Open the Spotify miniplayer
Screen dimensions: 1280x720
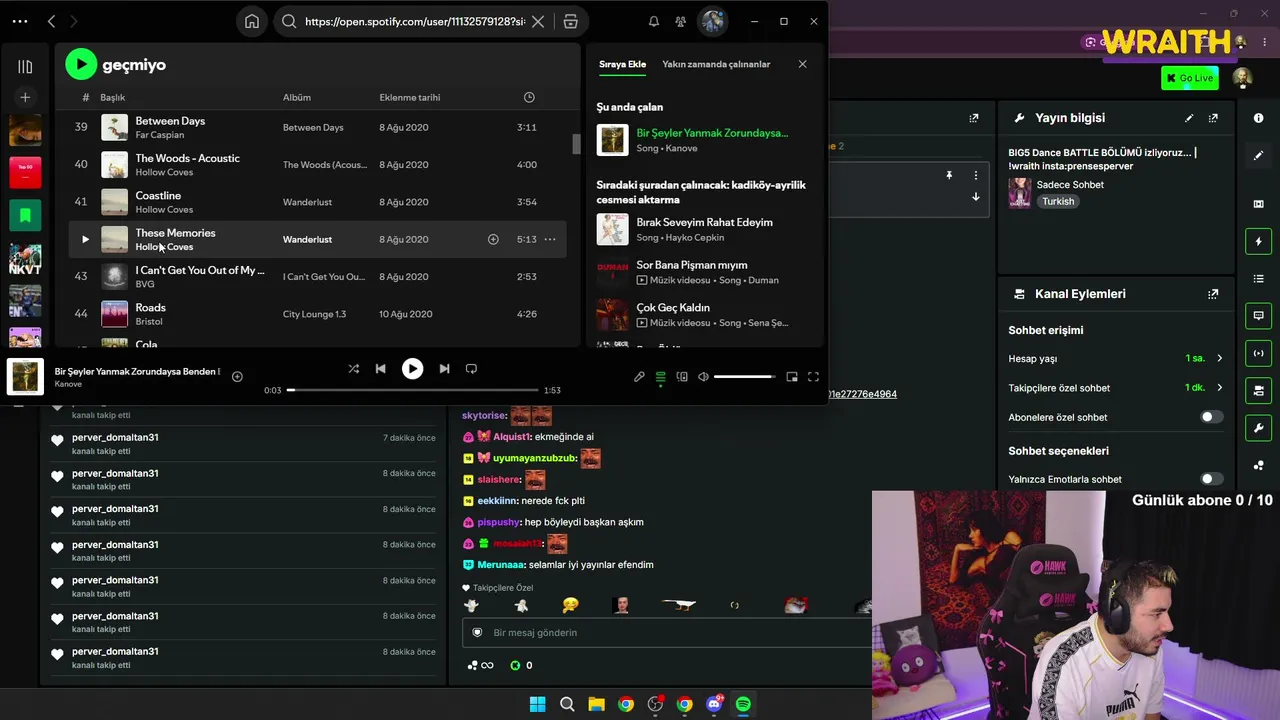(792, 377)
